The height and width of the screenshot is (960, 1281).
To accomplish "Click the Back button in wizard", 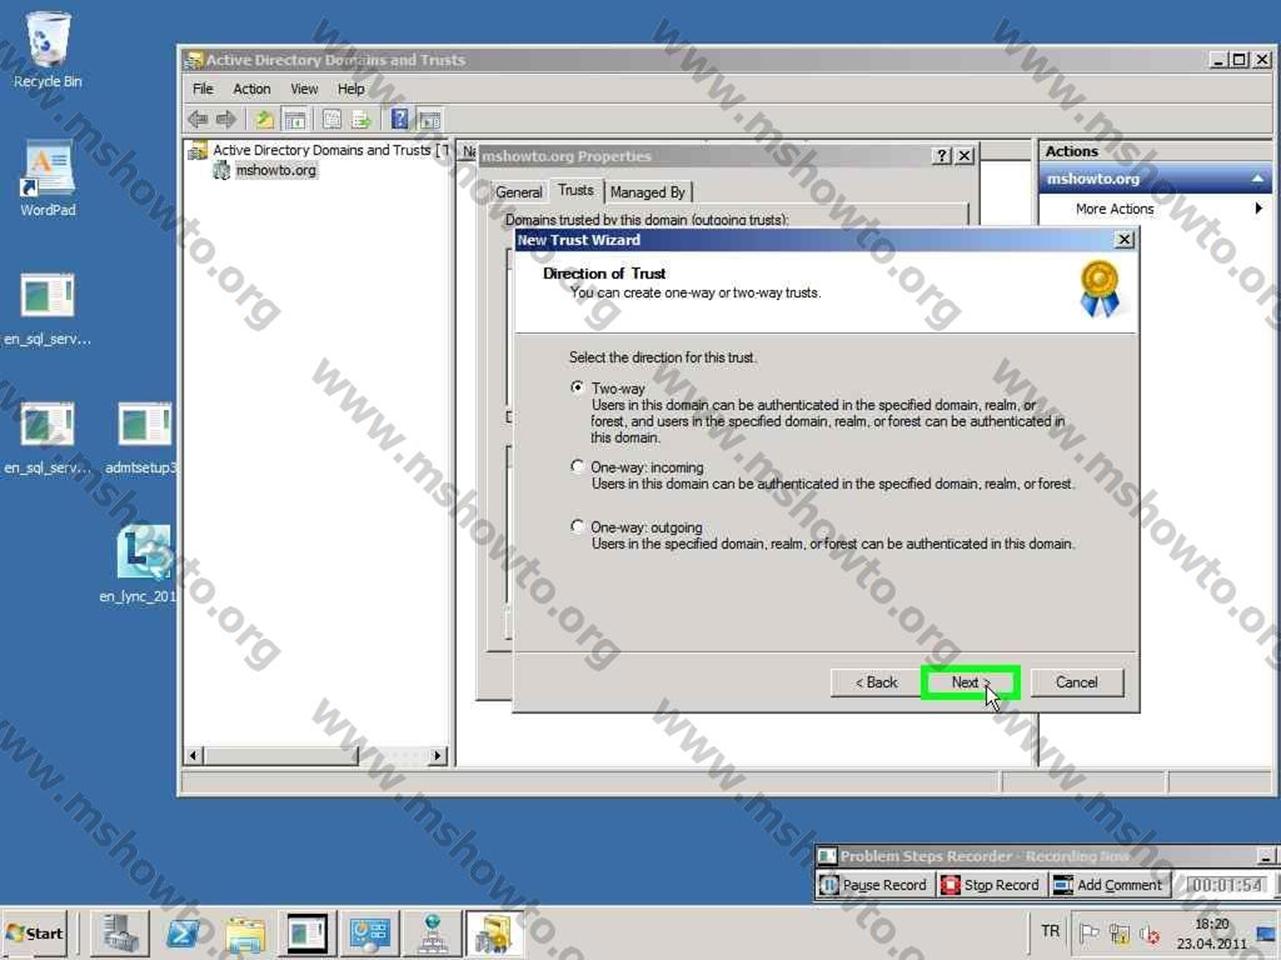I will pos(876,682).
